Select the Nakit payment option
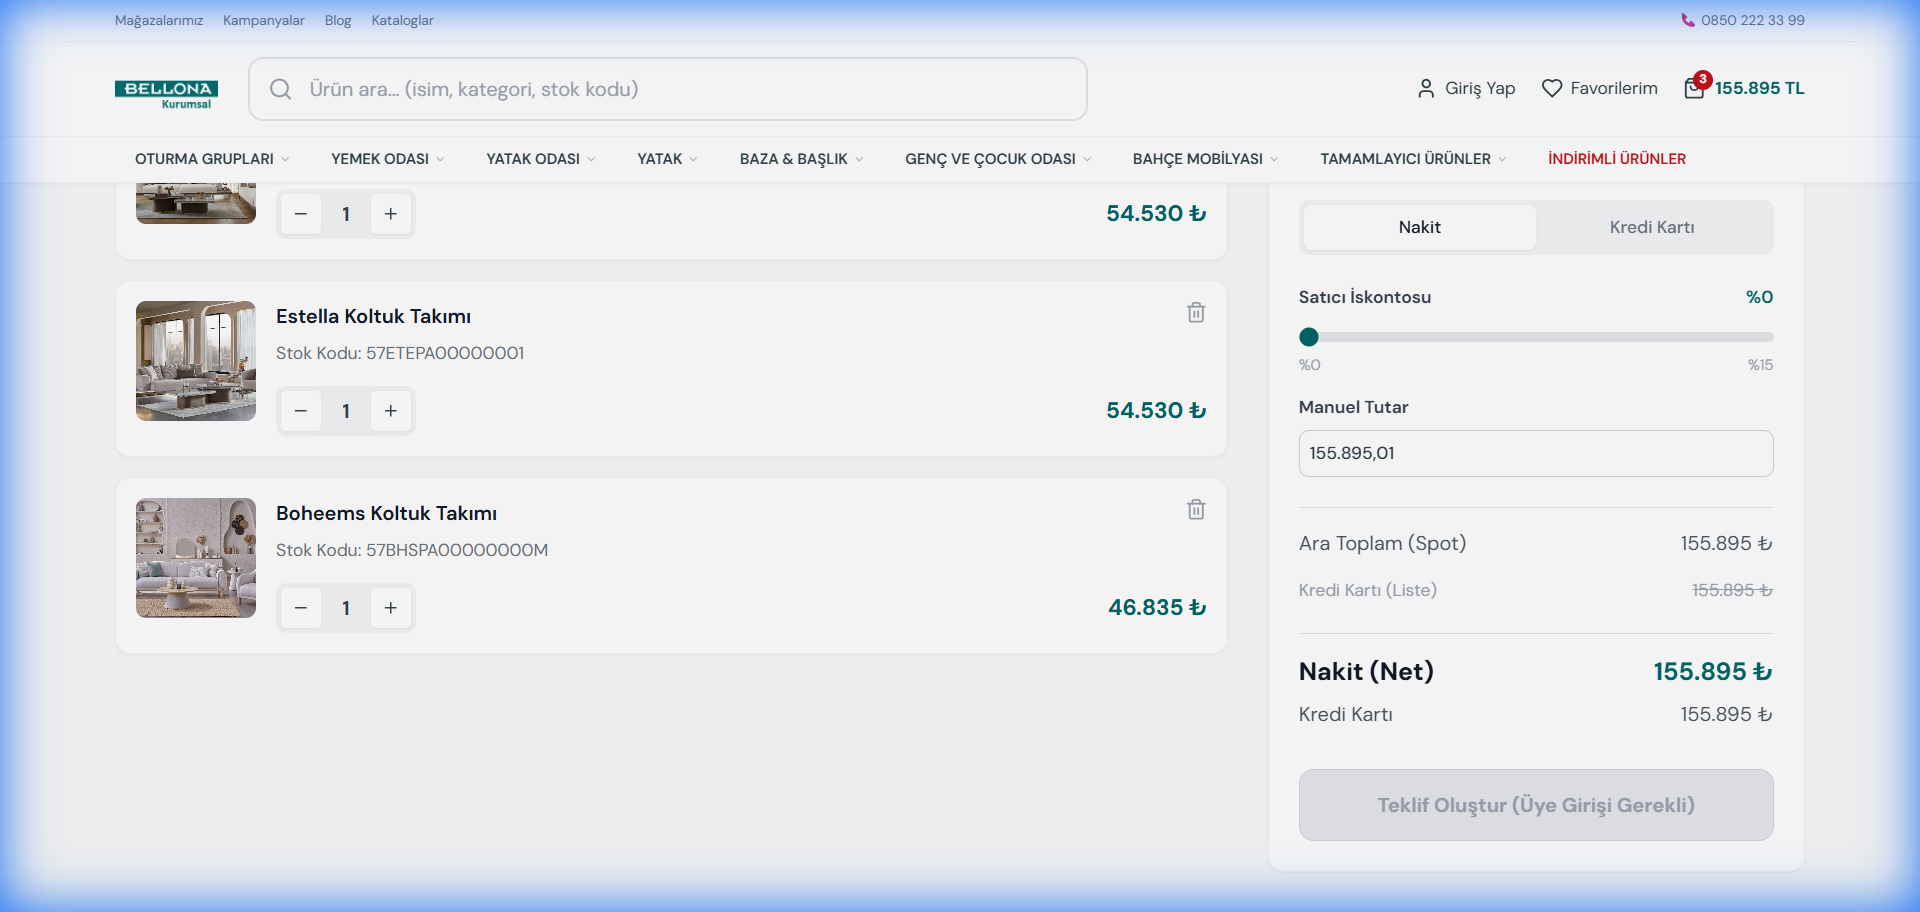The image size is (1920, 912). click(x=1419, y=227)
